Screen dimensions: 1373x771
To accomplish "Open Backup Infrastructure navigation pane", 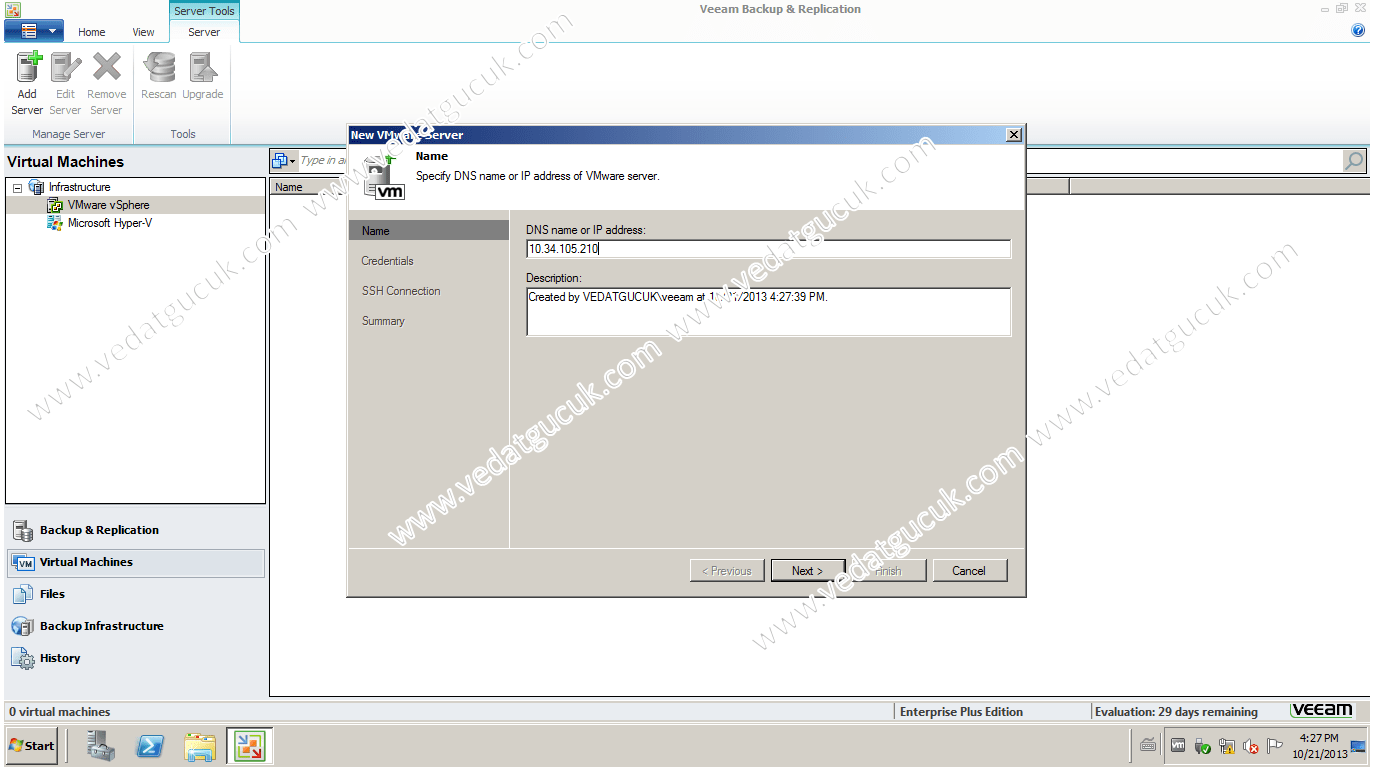I will (x=136, y=626).
